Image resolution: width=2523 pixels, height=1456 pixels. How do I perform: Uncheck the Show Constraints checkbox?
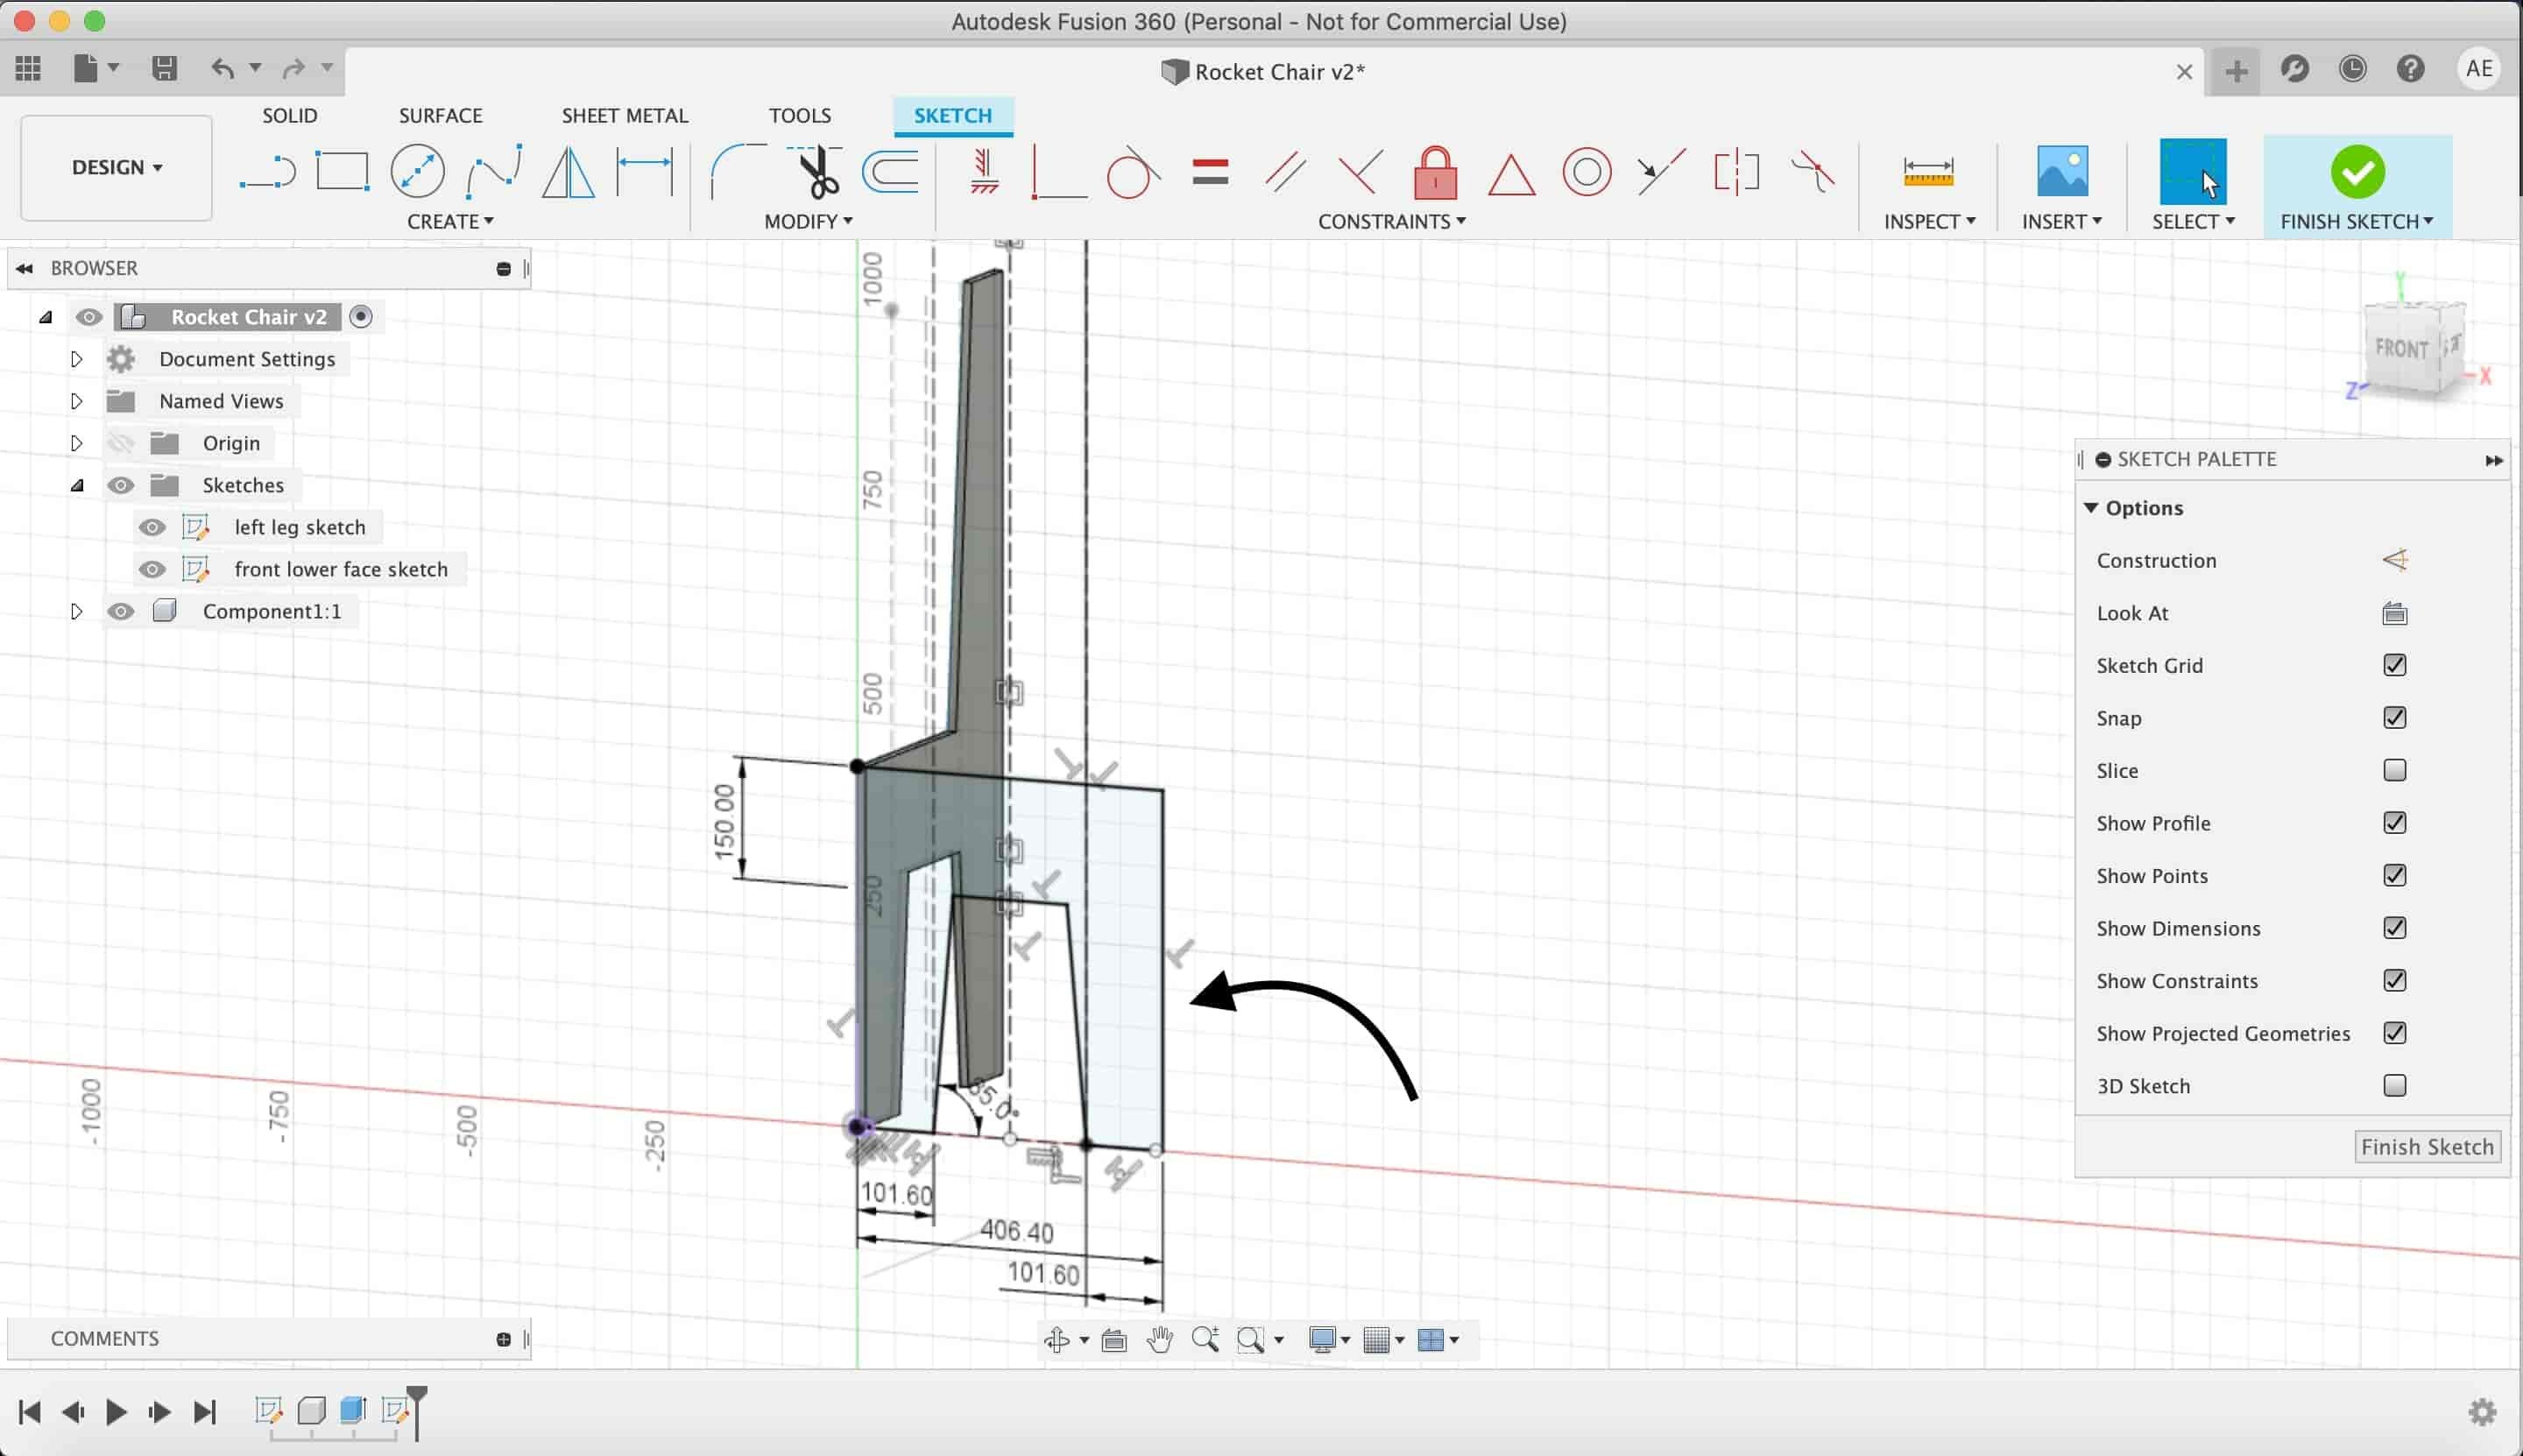point(2394,980)
